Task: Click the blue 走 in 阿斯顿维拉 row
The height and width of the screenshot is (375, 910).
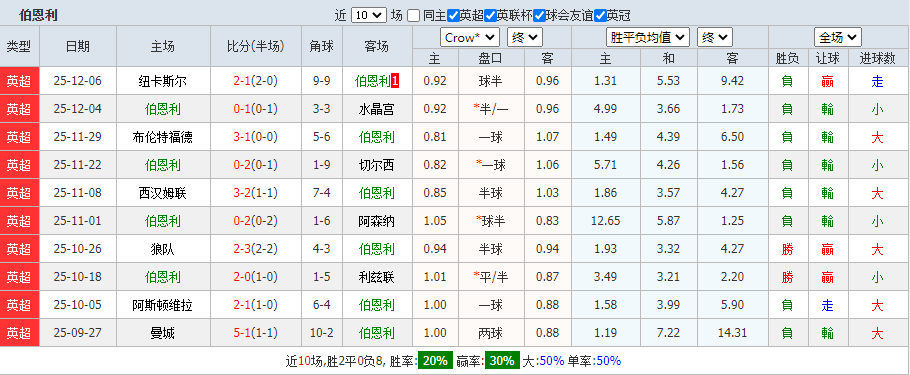Action: (828, 305)
